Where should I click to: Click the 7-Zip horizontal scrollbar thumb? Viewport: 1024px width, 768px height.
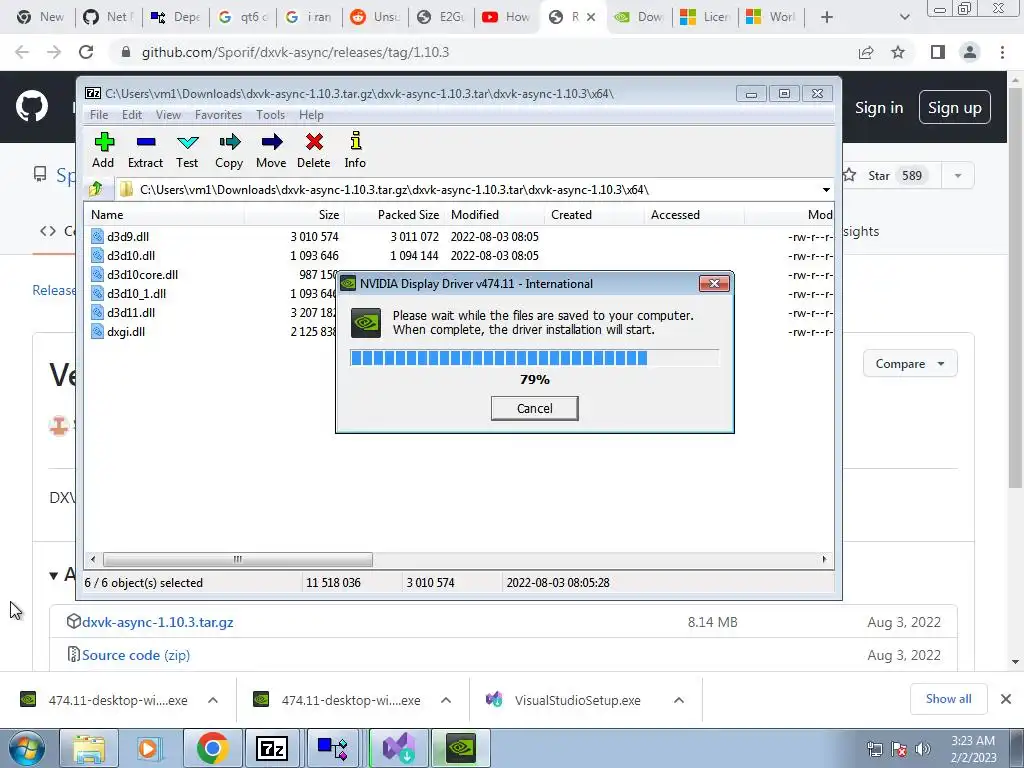[238, 560]
